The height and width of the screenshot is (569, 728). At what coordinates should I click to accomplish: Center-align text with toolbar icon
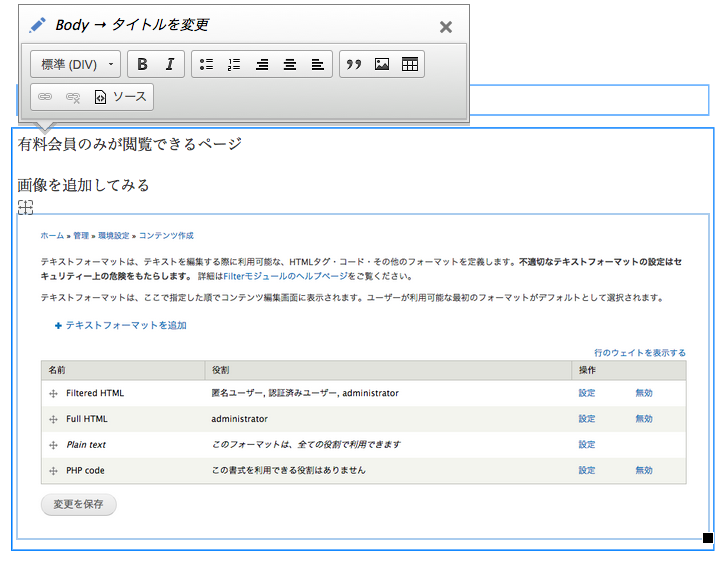click(x=290, y=64)
